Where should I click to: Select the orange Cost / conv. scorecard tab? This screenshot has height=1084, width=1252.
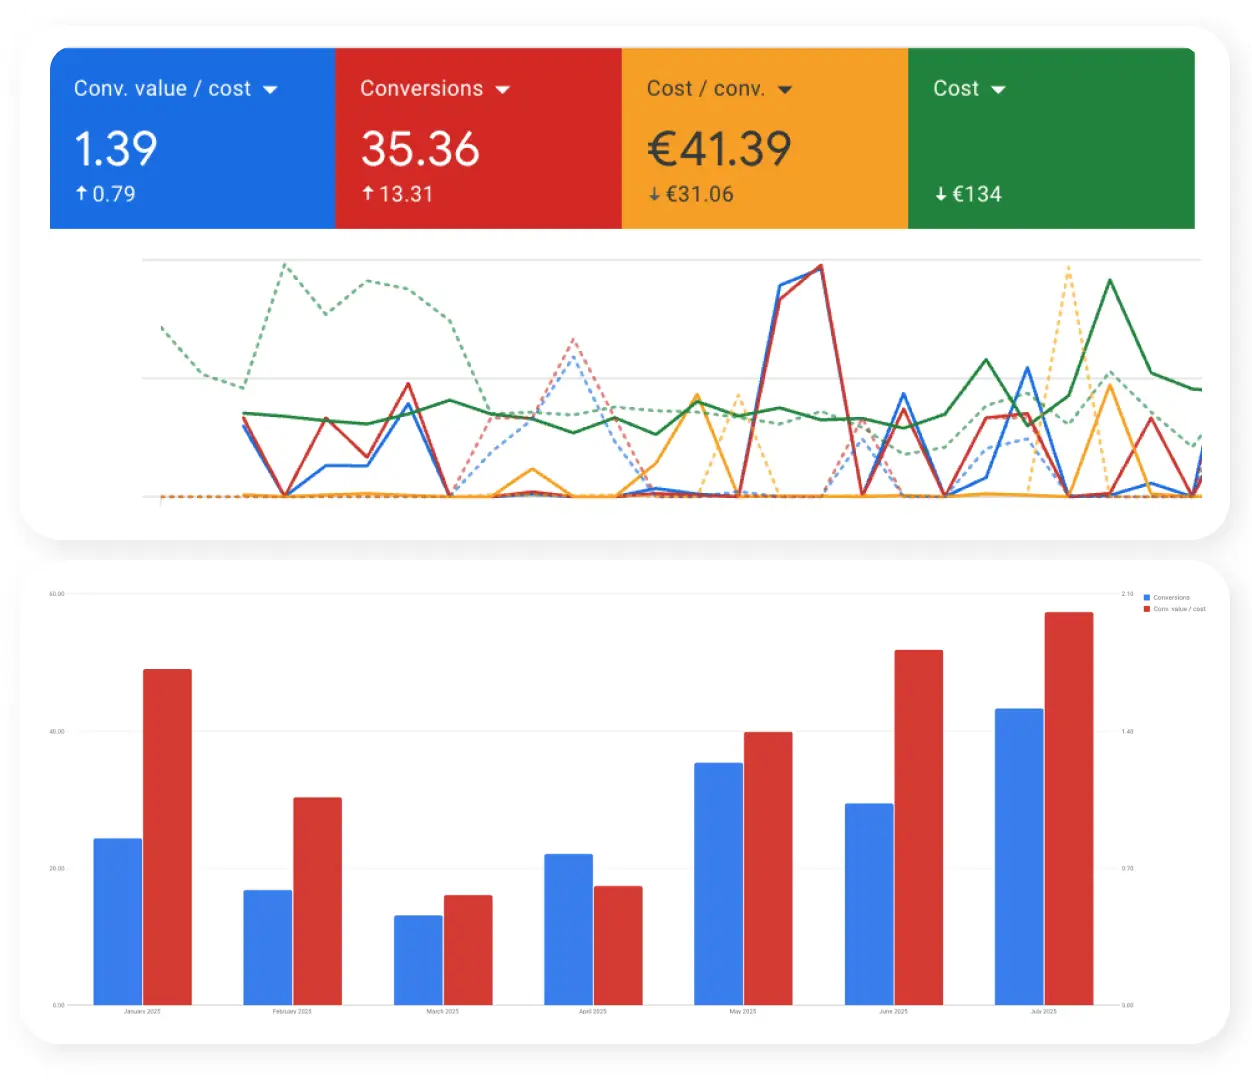coord(764,138)
